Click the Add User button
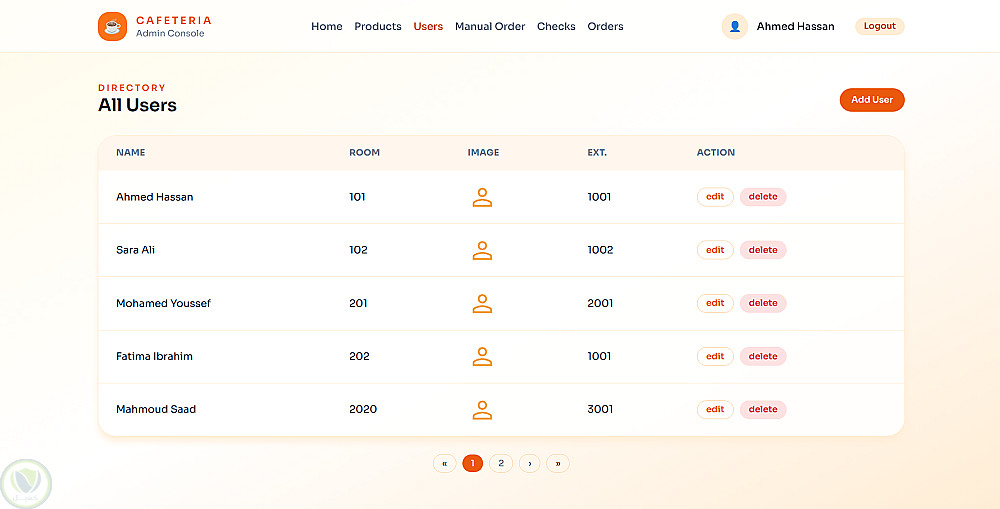The width and height of the screenshot is (1000, 509). coord(872,100)
